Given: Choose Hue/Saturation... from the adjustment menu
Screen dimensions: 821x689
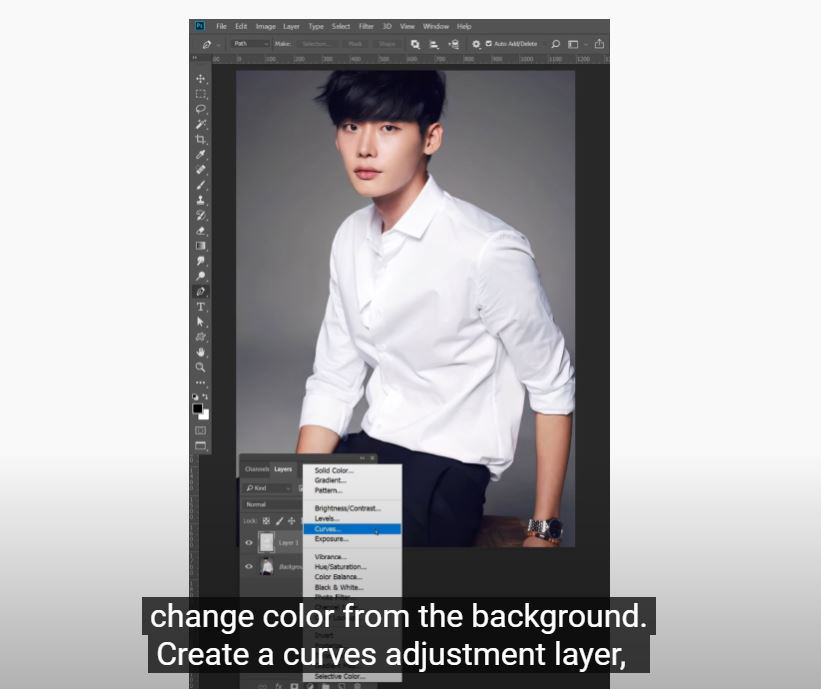Looking at the screenshot, I should click(x=352, y=567).
